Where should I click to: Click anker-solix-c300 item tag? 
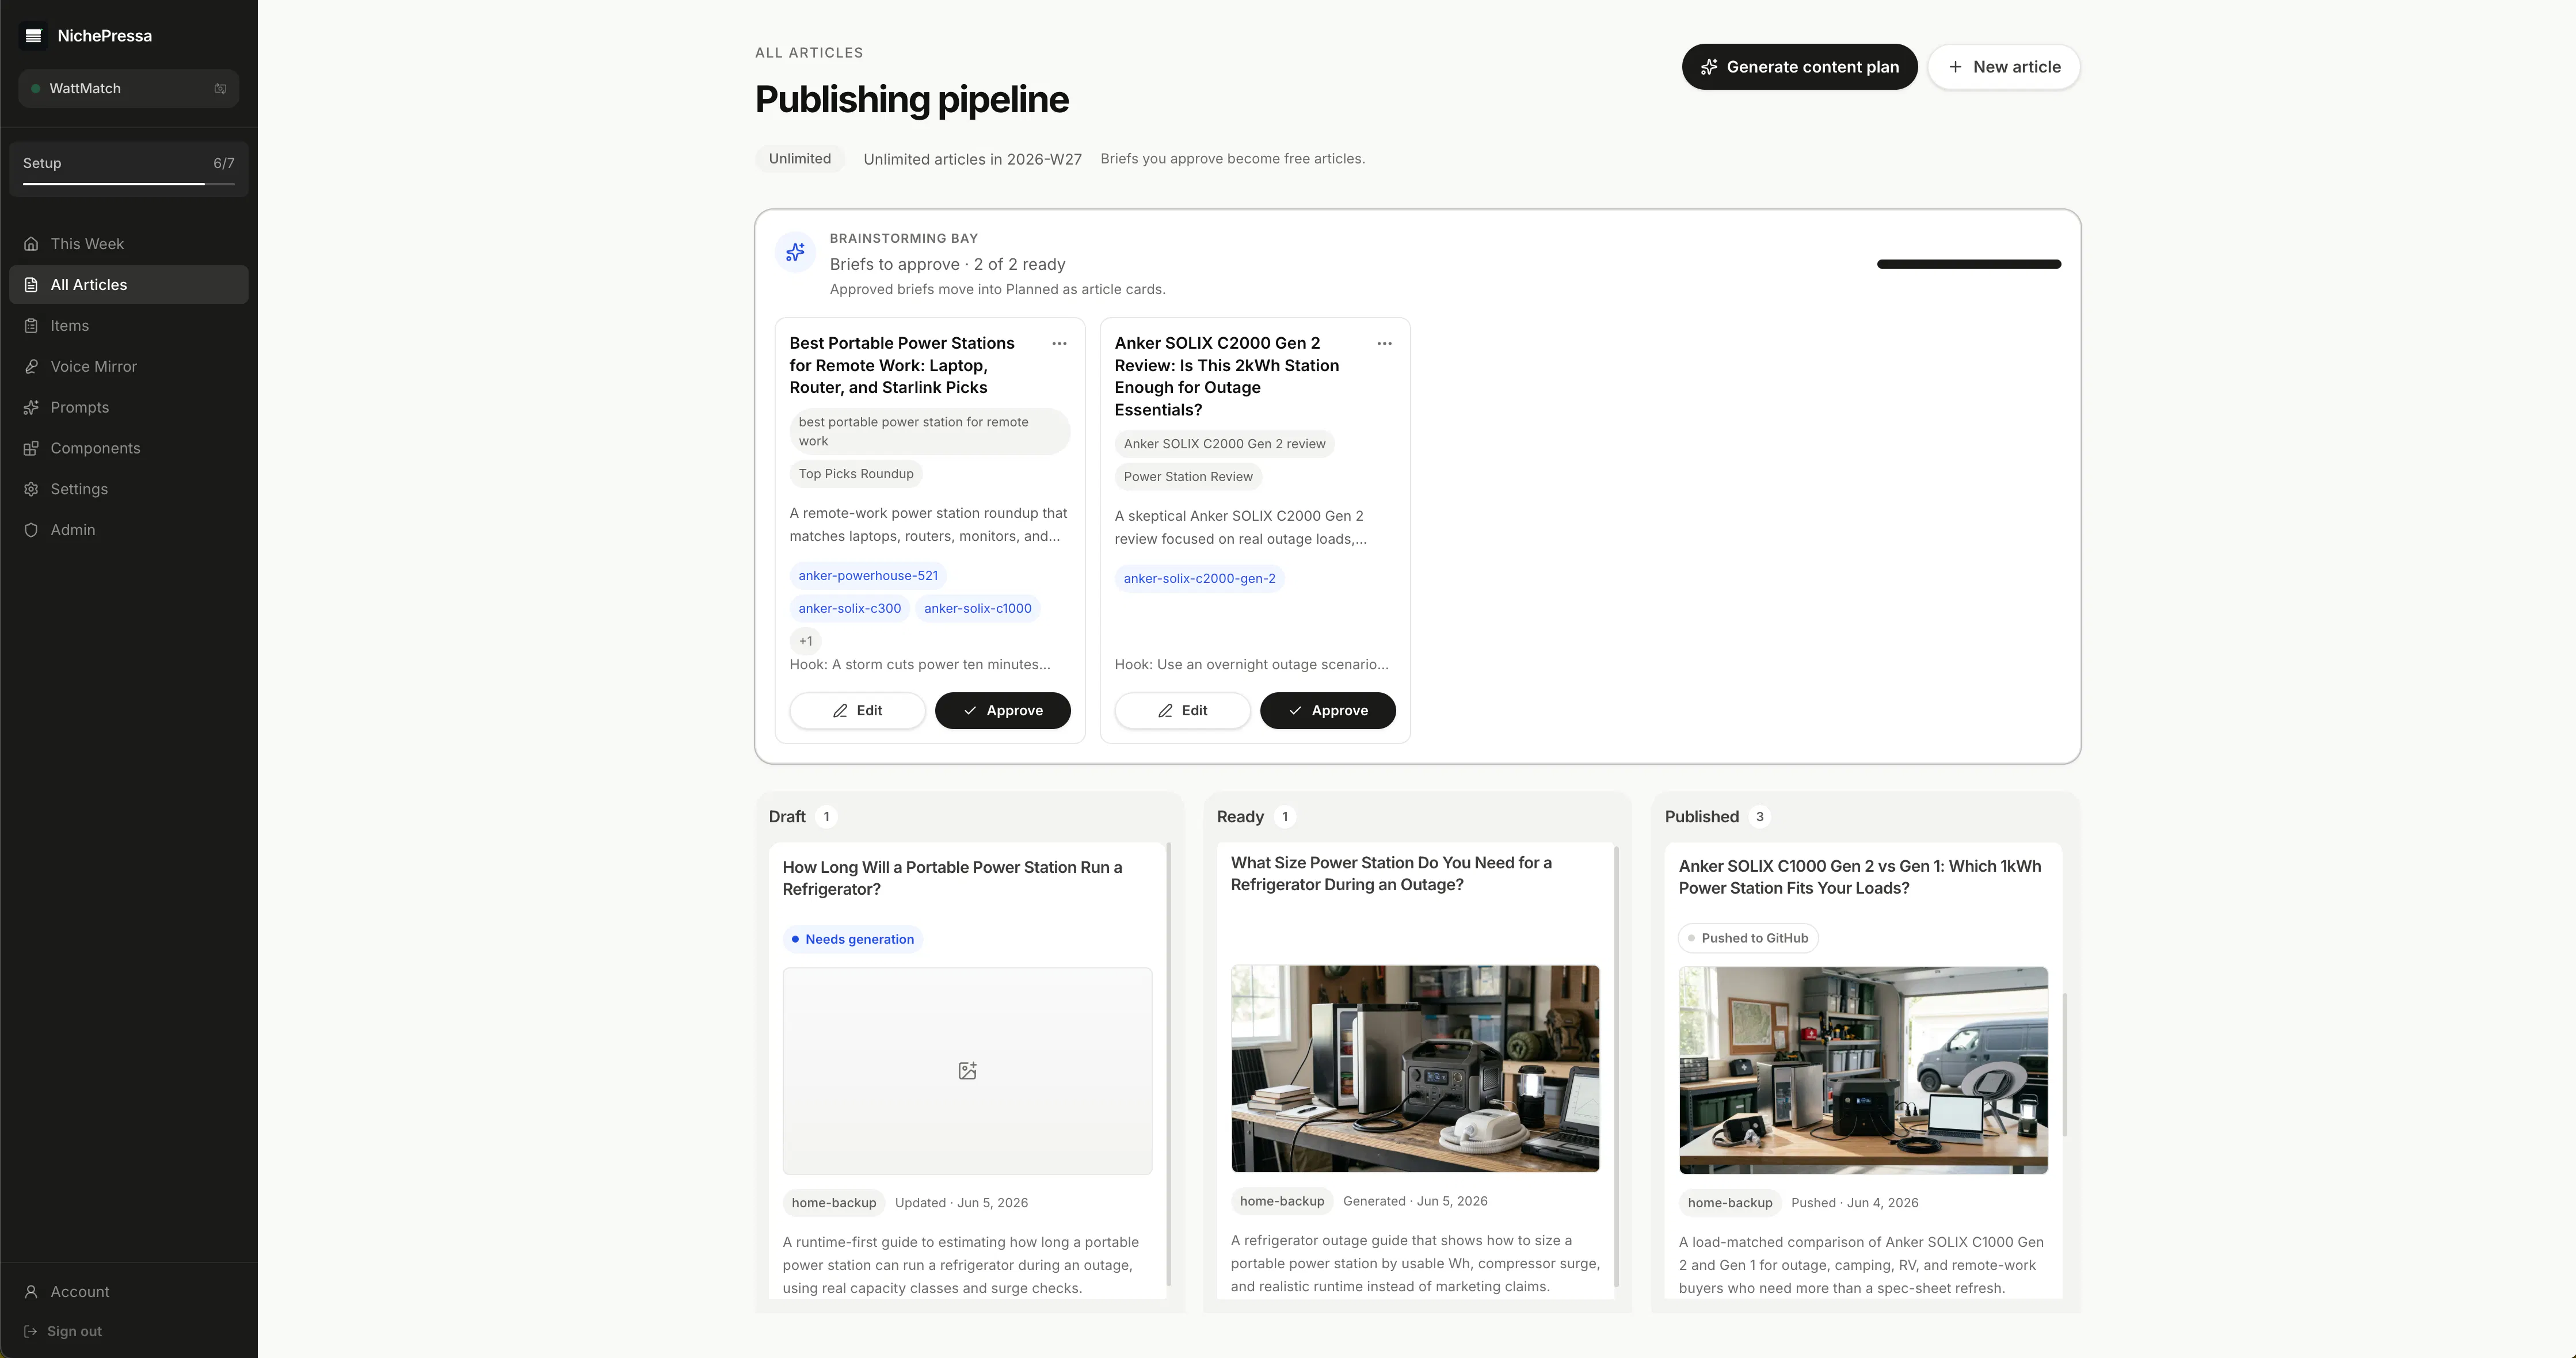click(850, 608)
